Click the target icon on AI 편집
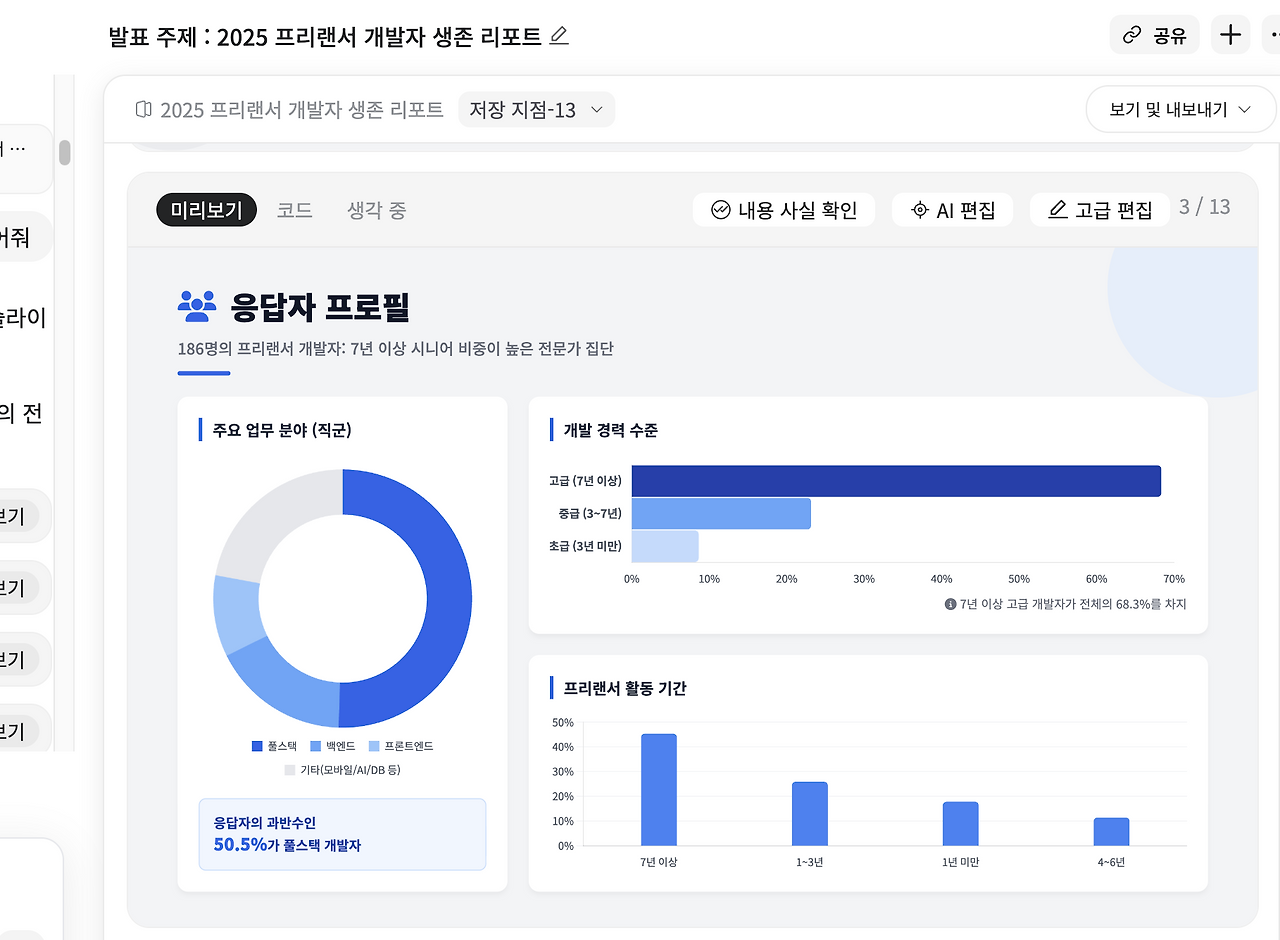The height and width of the screenshot is (940, 1280). pos(918,209)
